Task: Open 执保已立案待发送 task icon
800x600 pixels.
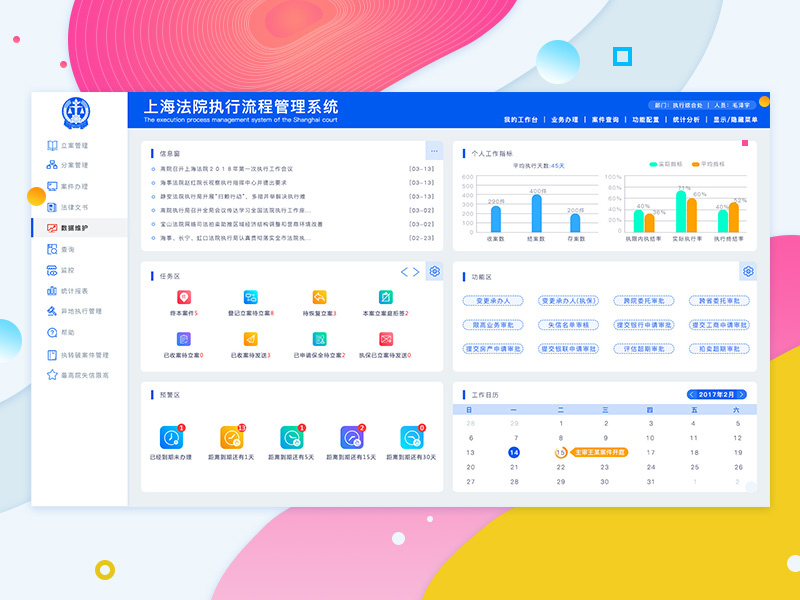Action: 386,339
